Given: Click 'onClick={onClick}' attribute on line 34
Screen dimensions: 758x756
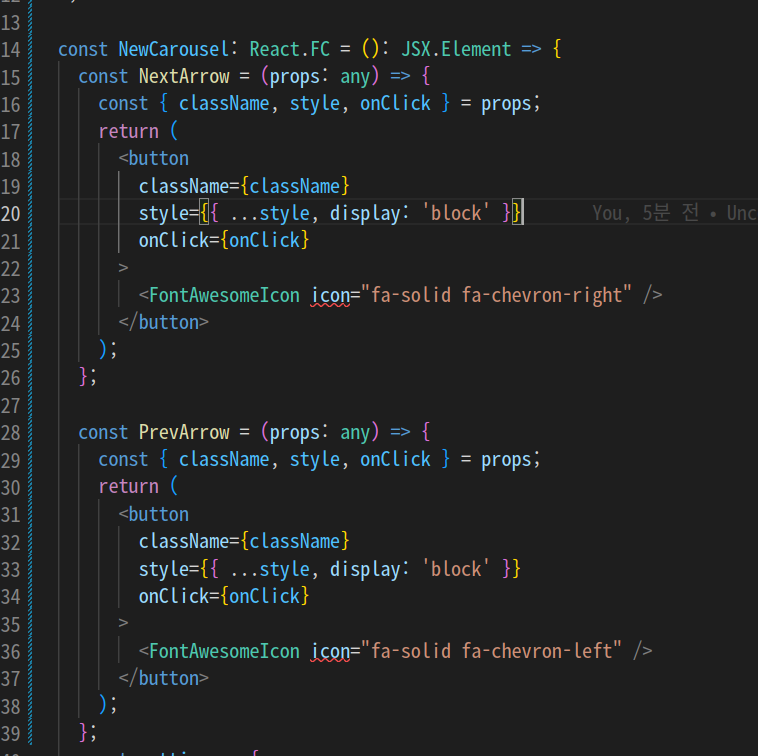Looking at the screenshot, I should coord(224,596).
